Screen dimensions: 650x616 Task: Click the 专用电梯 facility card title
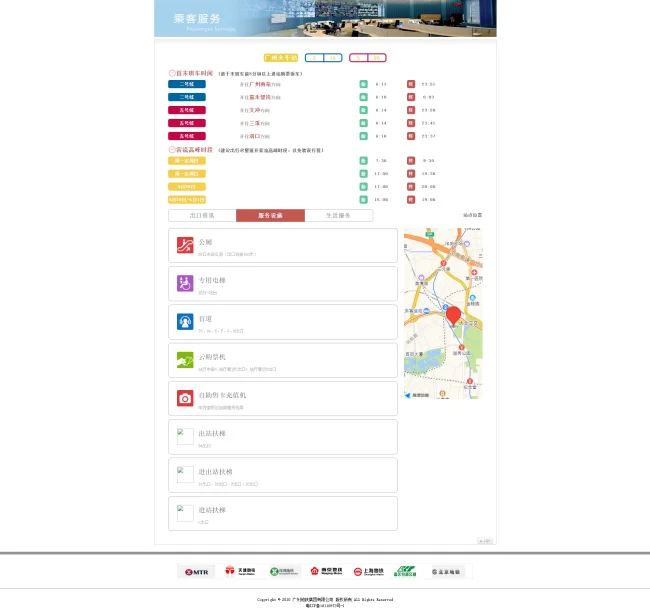(212, 280)
